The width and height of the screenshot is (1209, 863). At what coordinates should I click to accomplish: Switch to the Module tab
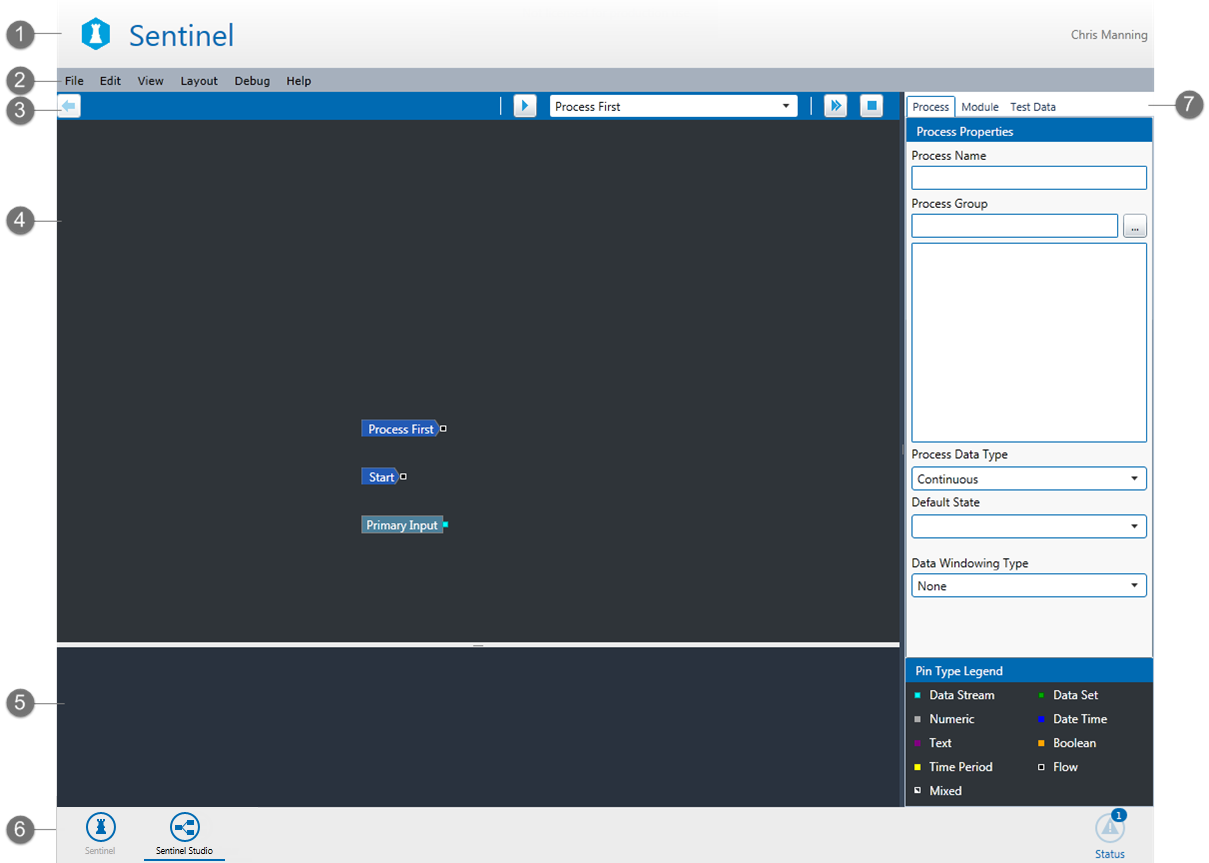(x=979, y=107)
